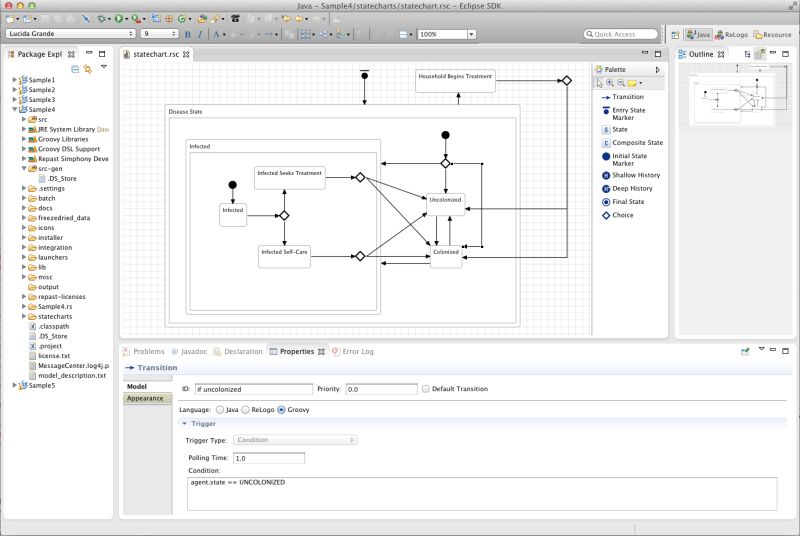The width and height of the screenshot is (800, 536).
Task: Select the Shallow History palette tool
Action: (631, 175)
